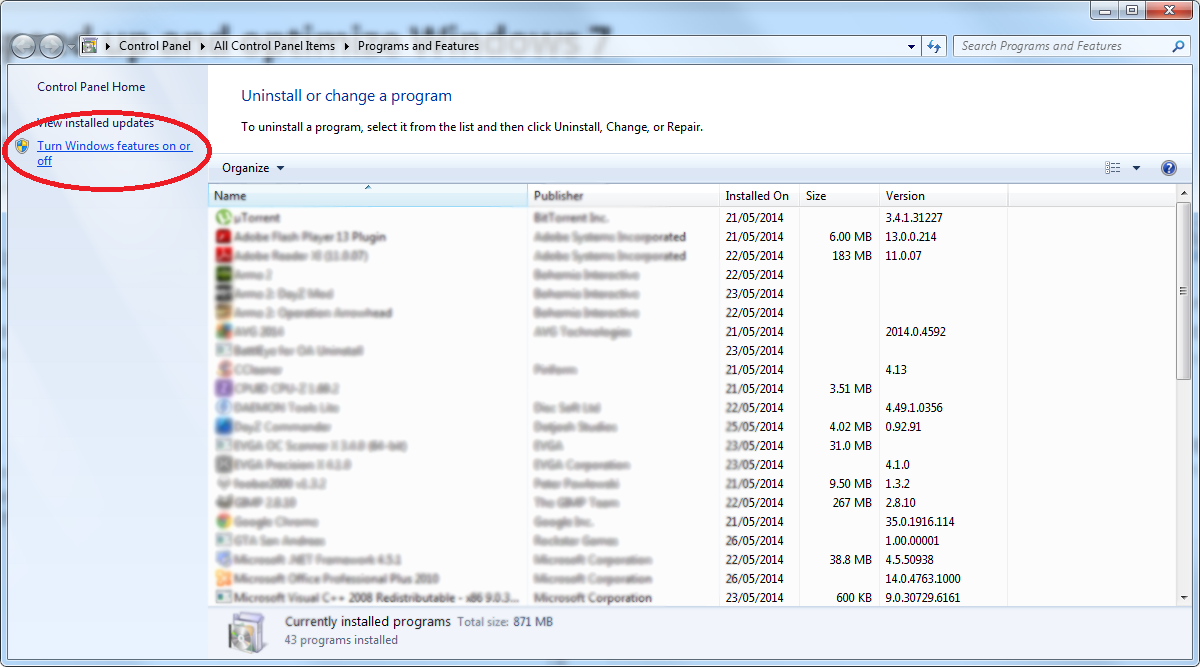Click the EVGA Precision X icon

(224, 465)
